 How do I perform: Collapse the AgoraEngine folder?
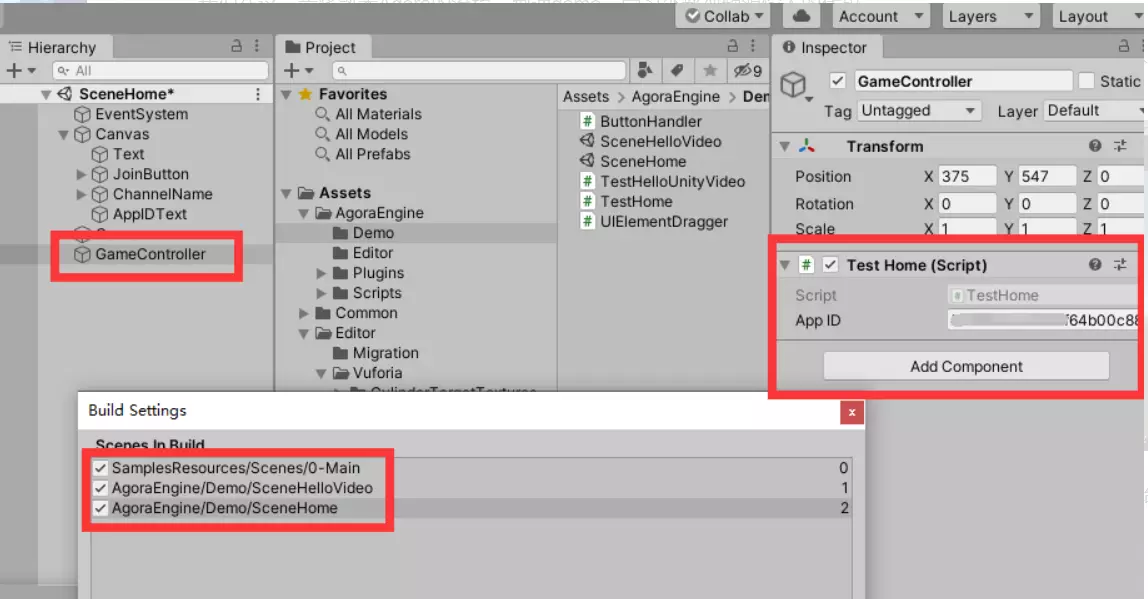(x=303, y=213)
